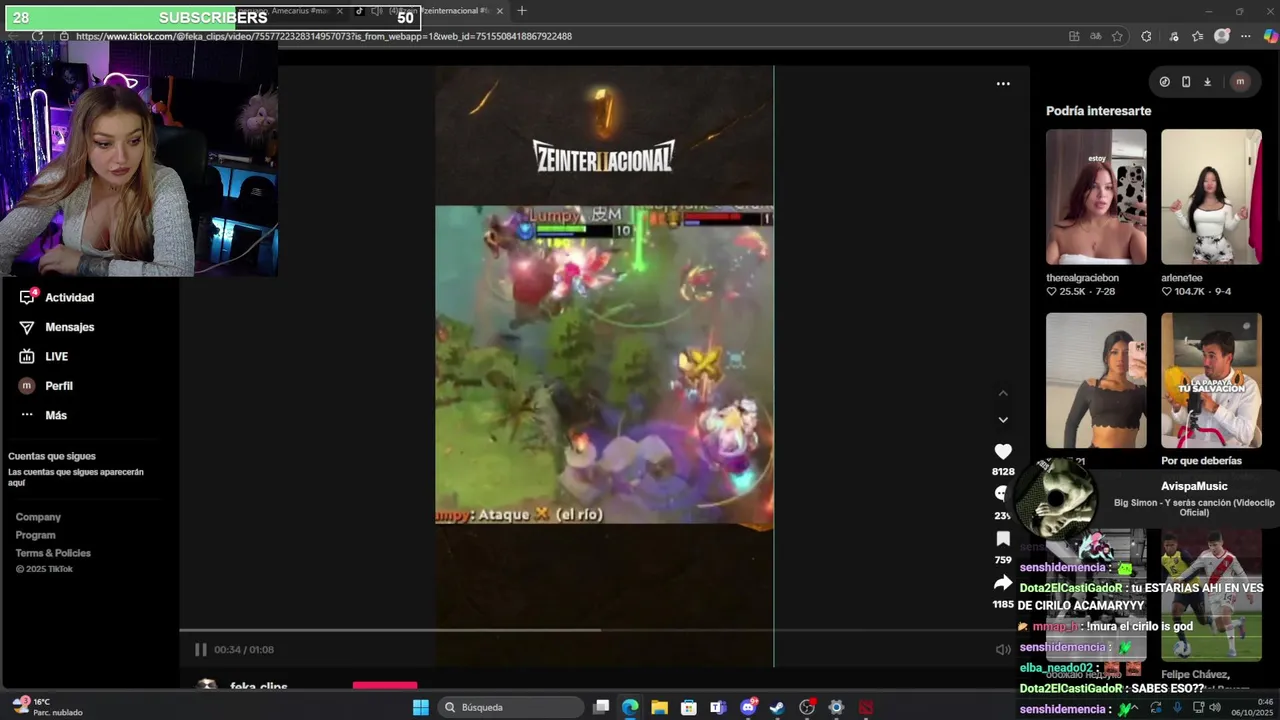Open File Explorer from taskbar
Image resolution: width=1280 pixels, height=720 pixels.
point(659,707)
